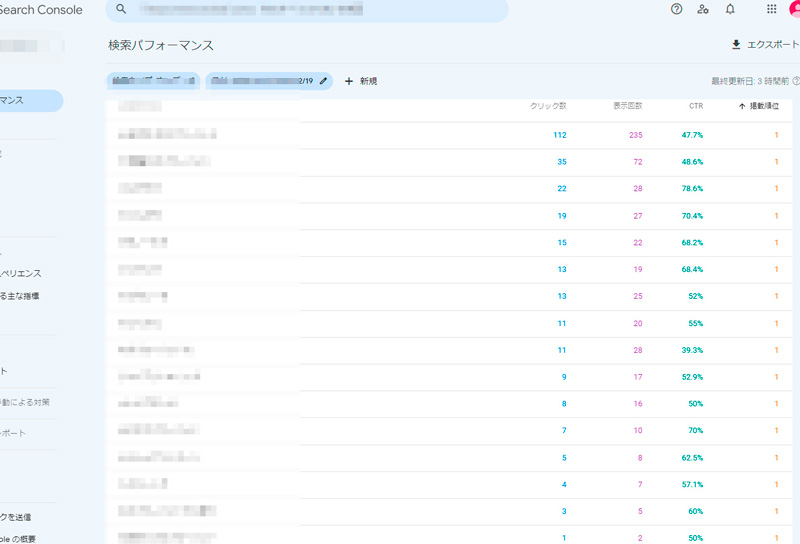Open the Google apps grid
This screenshot has width=800, height=544.
[x=771, y=9]
